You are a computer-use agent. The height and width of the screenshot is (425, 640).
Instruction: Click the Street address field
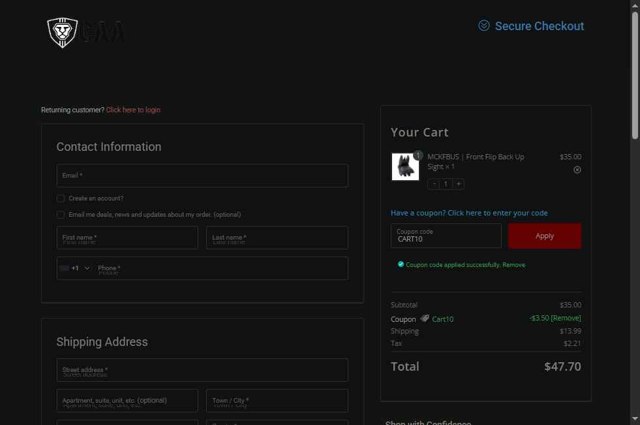click(202, 370)
